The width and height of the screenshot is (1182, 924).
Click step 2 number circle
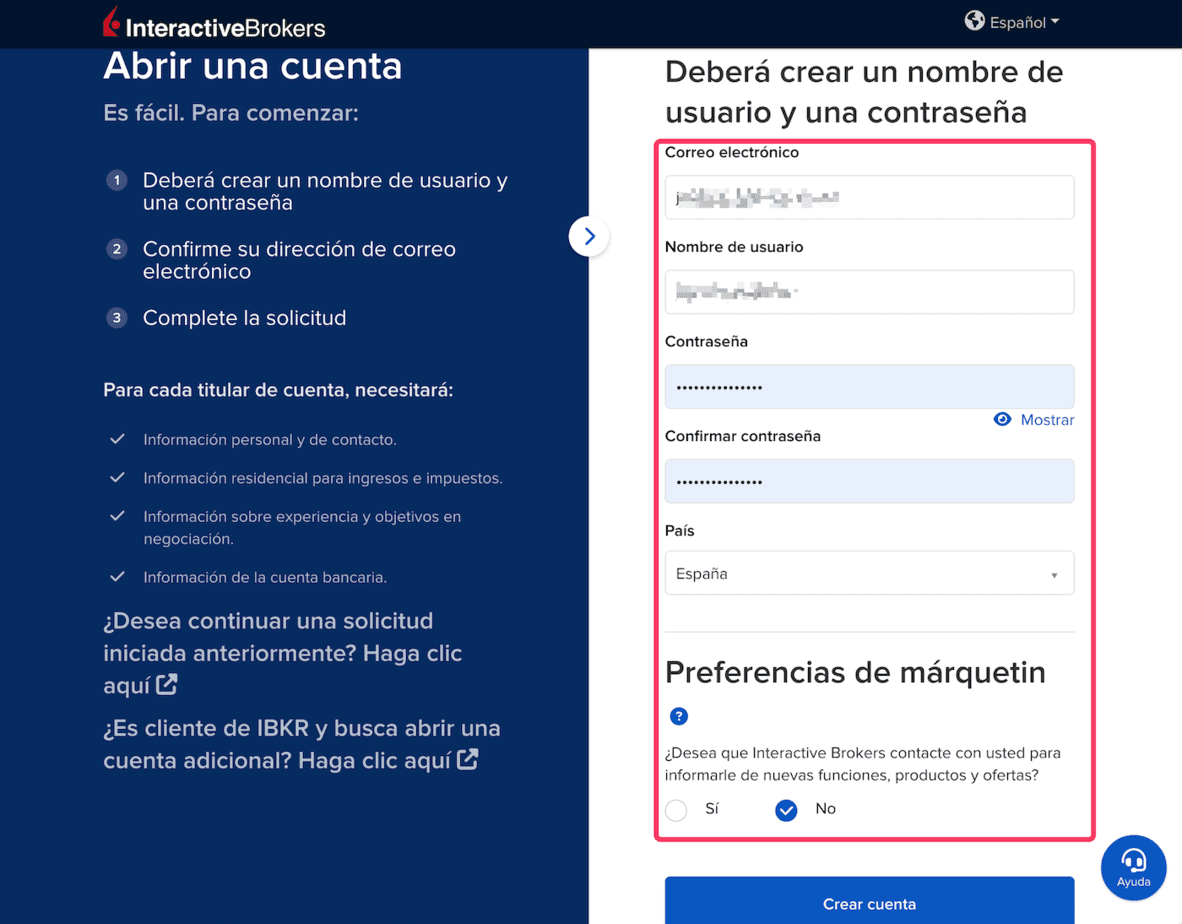click(116, 249)
